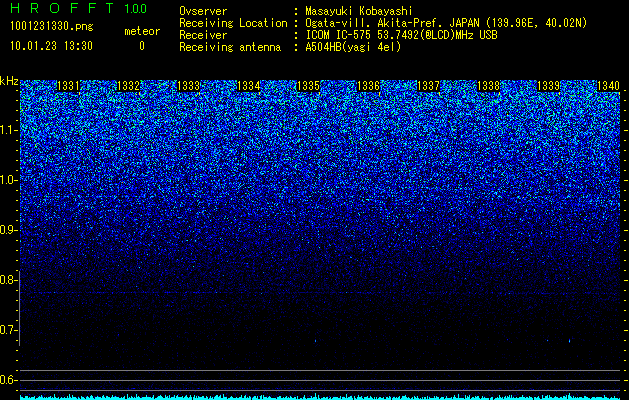Click the kHz axis unit label

(x=9, y=81)
